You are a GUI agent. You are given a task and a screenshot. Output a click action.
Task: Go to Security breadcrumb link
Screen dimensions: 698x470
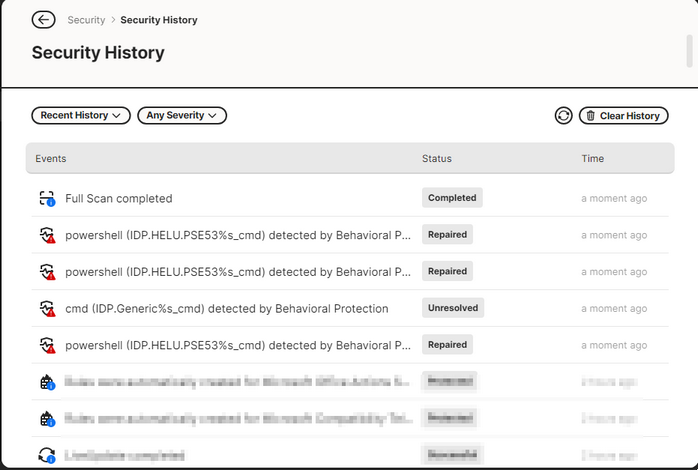[86, 20]
